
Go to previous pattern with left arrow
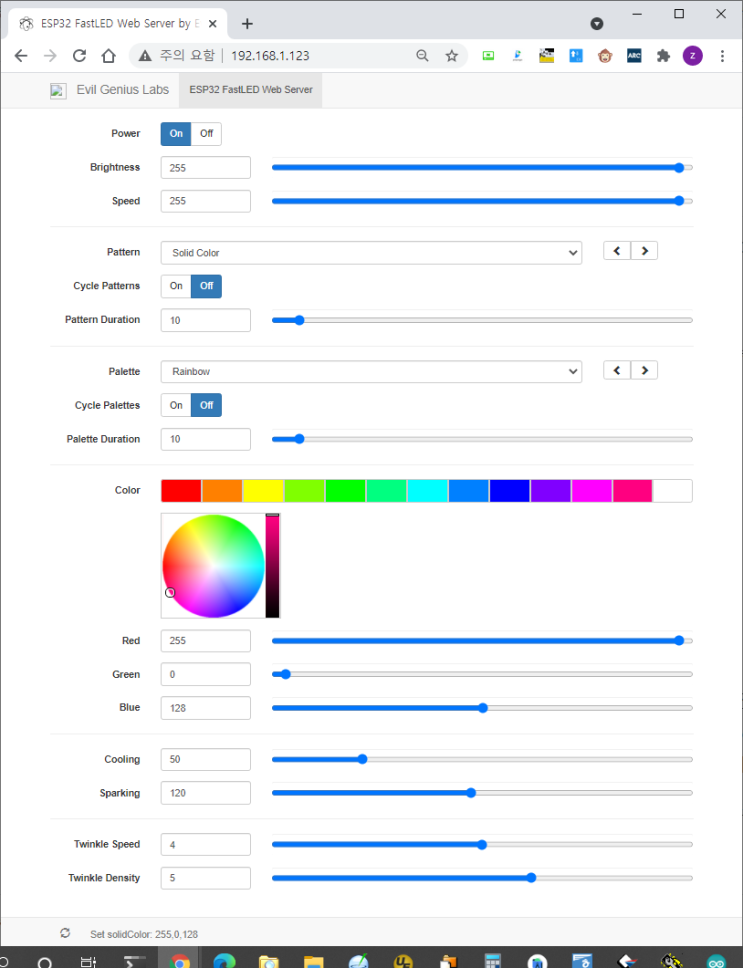617,251
